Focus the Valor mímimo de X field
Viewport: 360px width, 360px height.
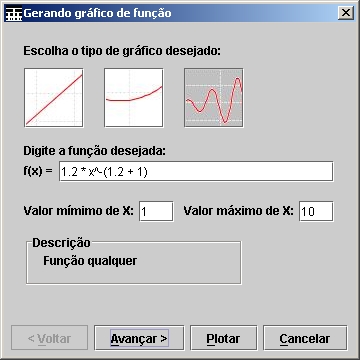click(156, 211)
